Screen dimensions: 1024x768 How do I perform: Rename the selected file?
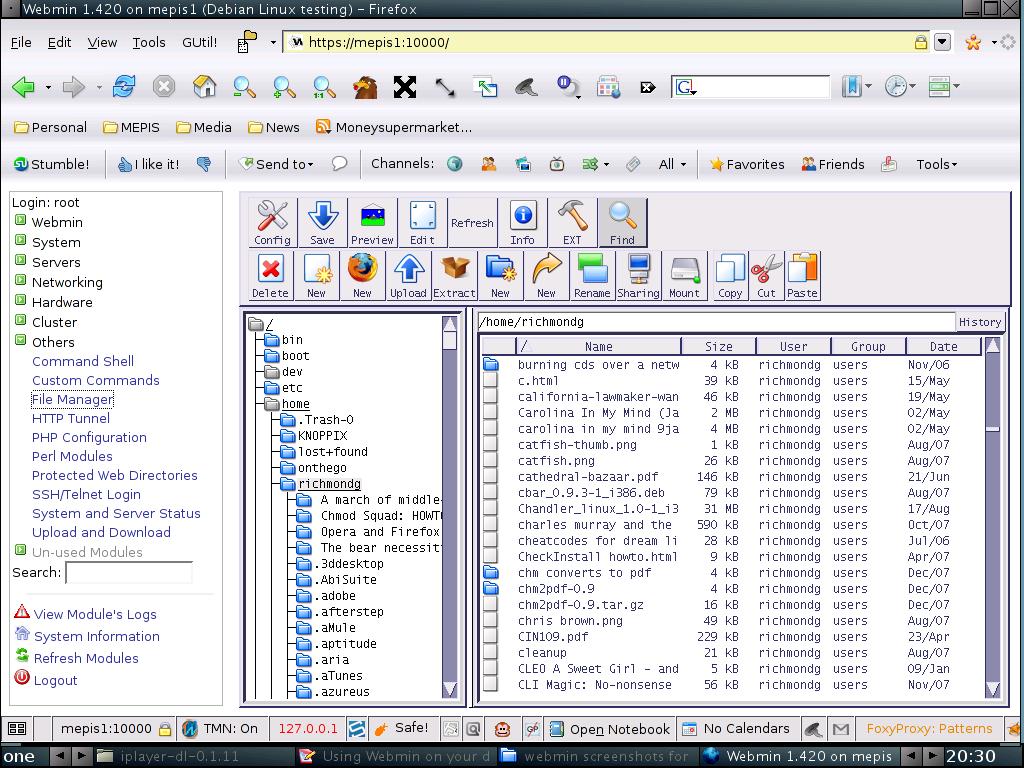(x=592, y=276)
